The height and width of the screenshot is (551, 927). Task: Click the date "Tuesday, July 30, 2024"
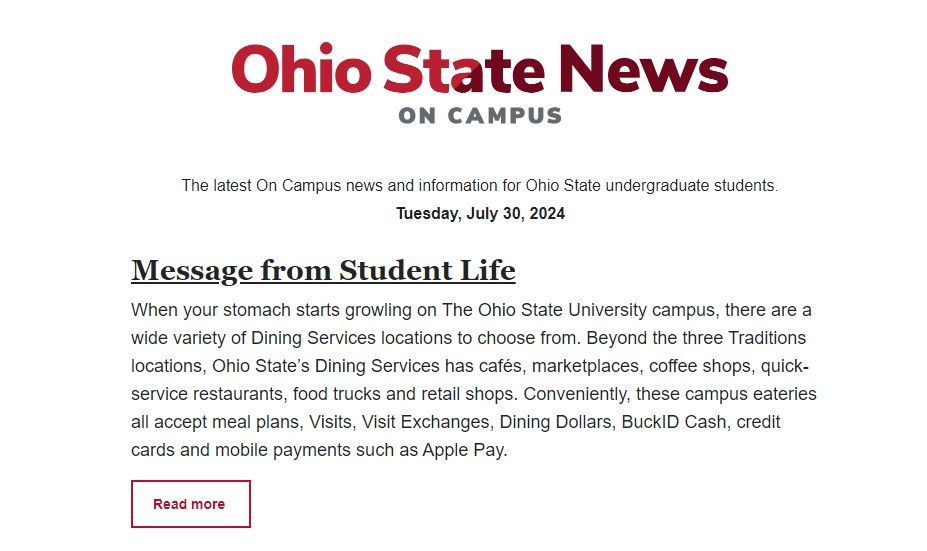pos(480,213)
